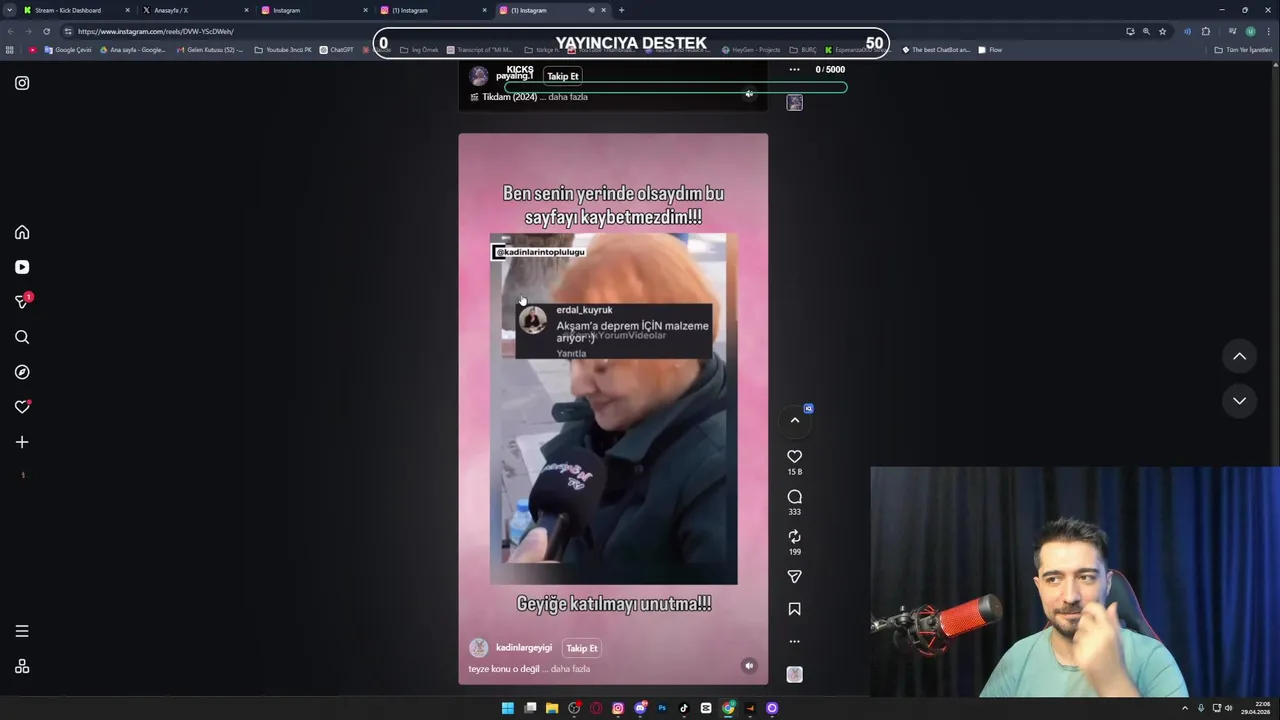The width and height of the screenshot is (1280, 720).
Task: Open The best ChatBot bookmark
Action: tap(936, 50)
